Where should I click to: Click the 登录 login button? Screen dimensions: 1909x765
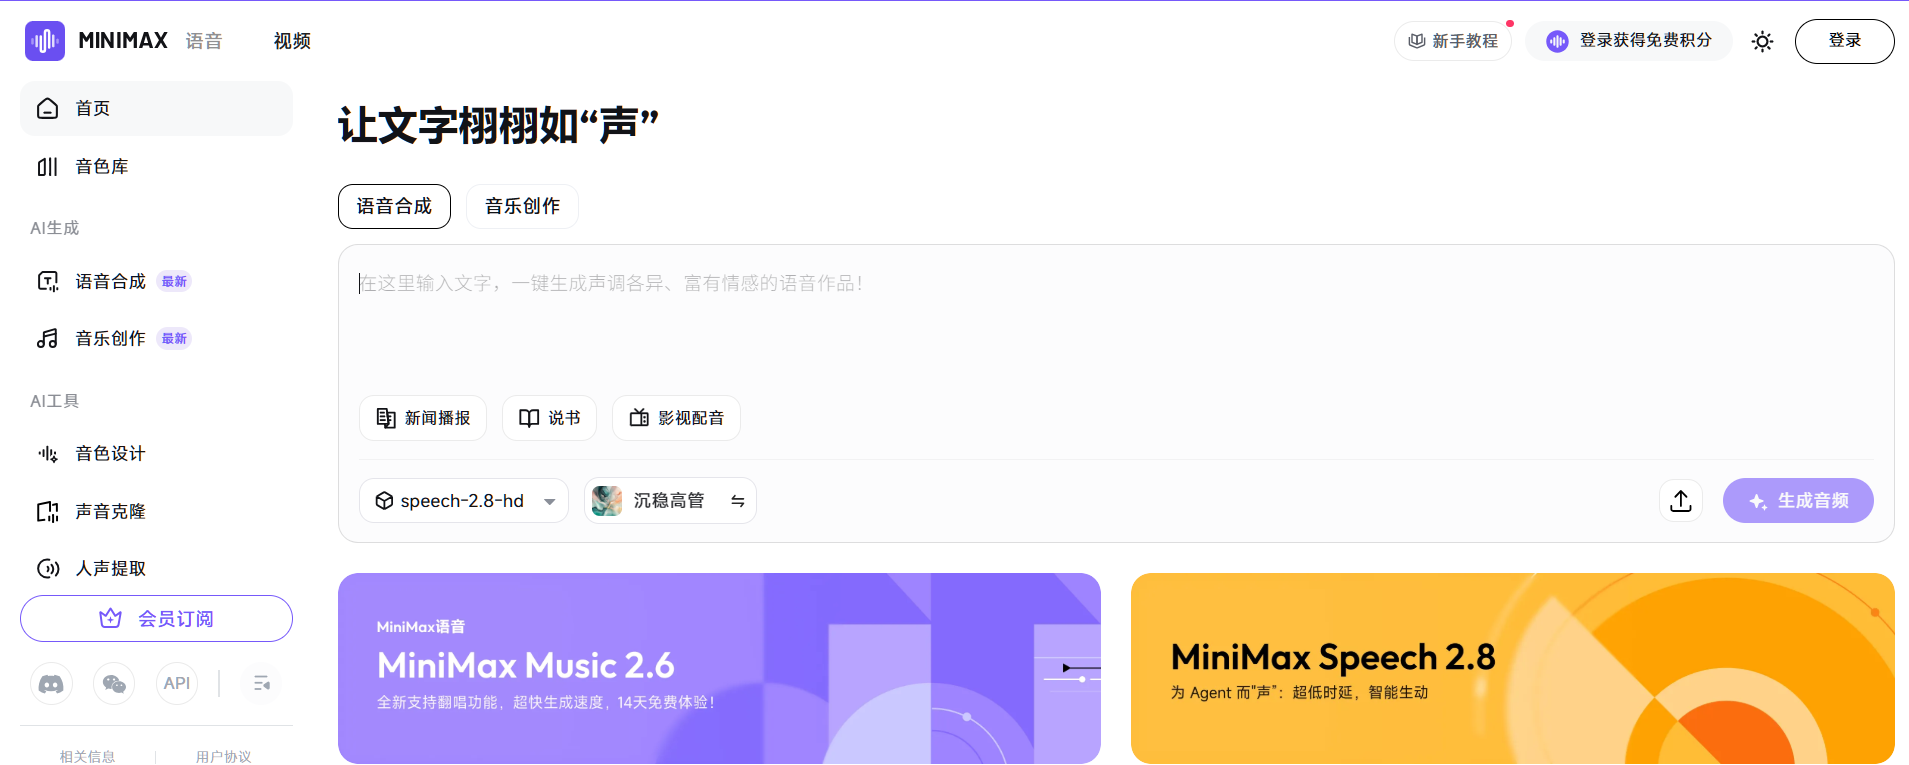point(1844,41)
